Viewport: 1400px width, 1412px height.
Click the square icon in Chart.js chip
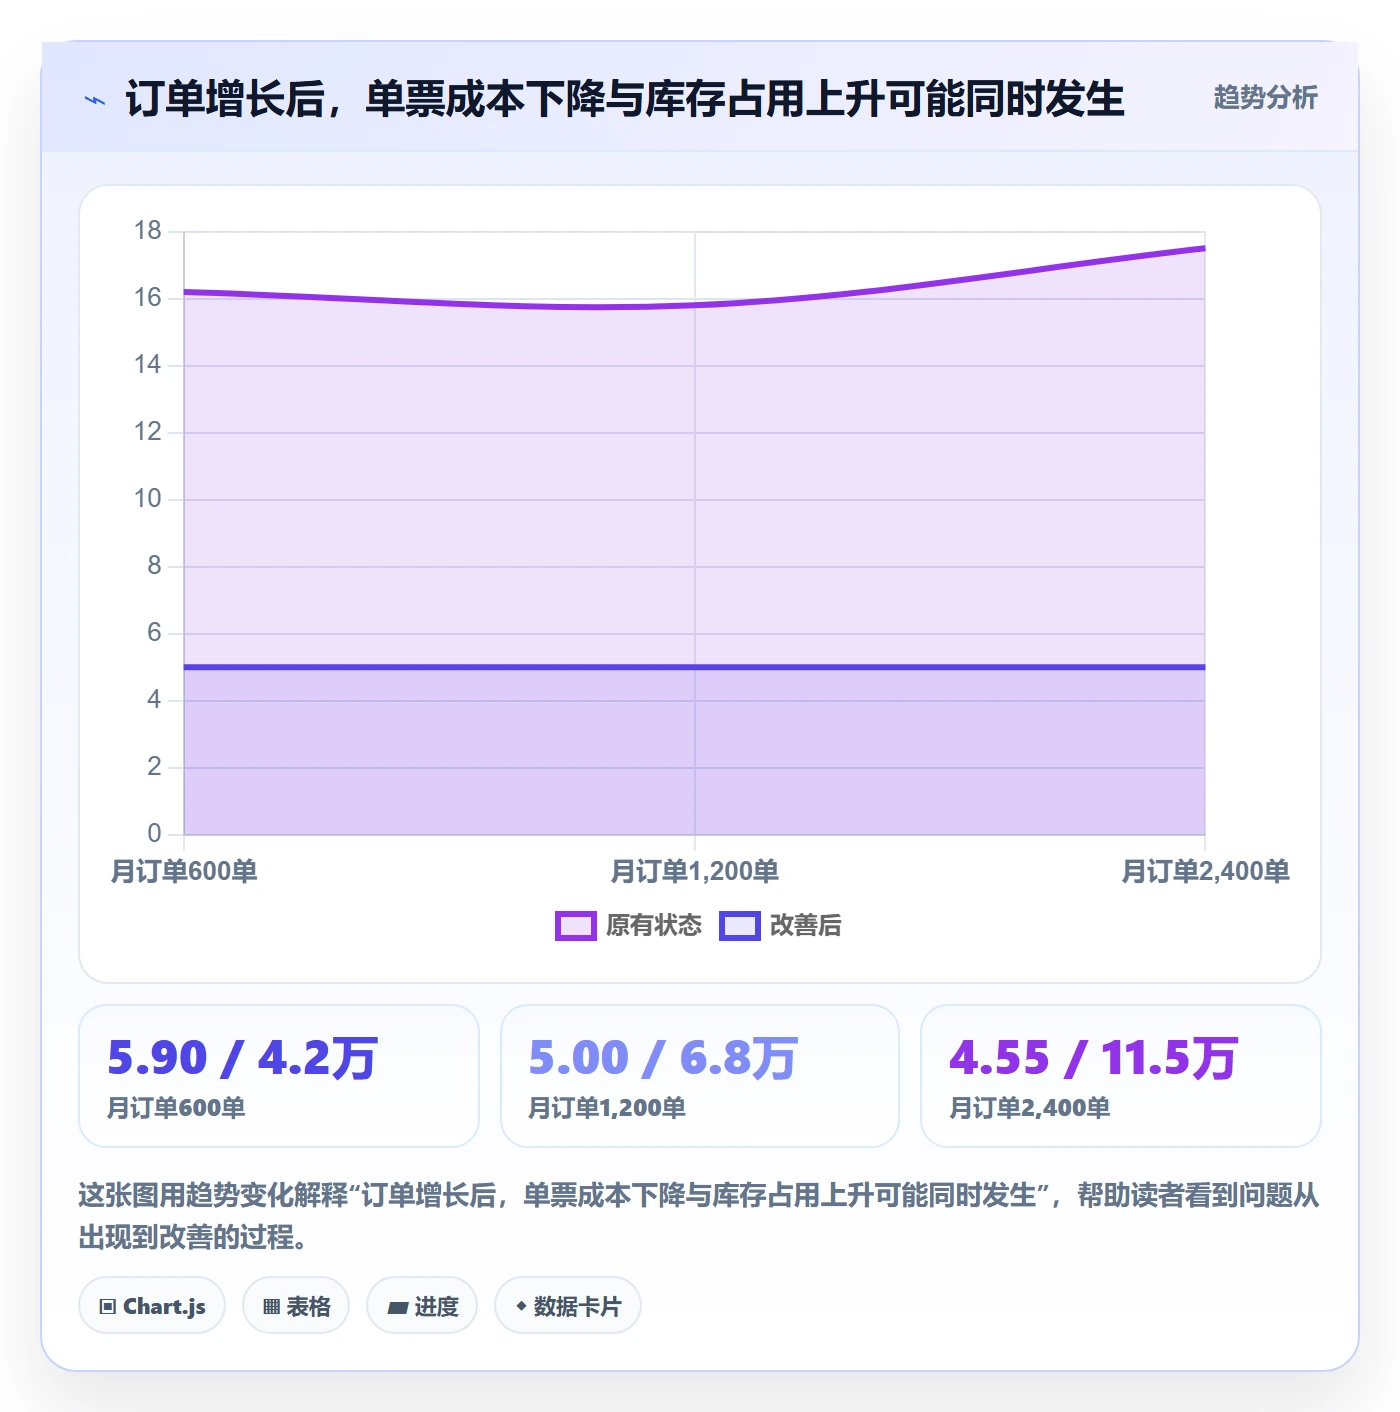(108, 1306)
